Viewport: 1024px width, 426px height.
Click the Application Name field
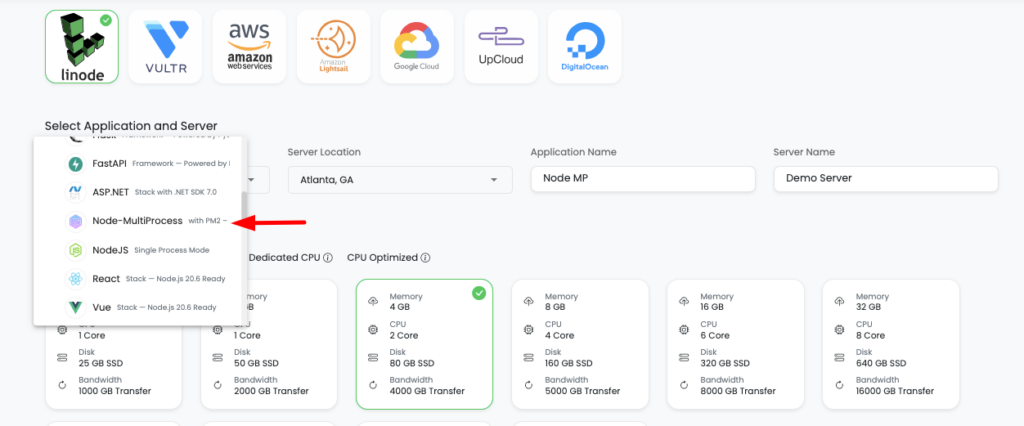[643, 179]
